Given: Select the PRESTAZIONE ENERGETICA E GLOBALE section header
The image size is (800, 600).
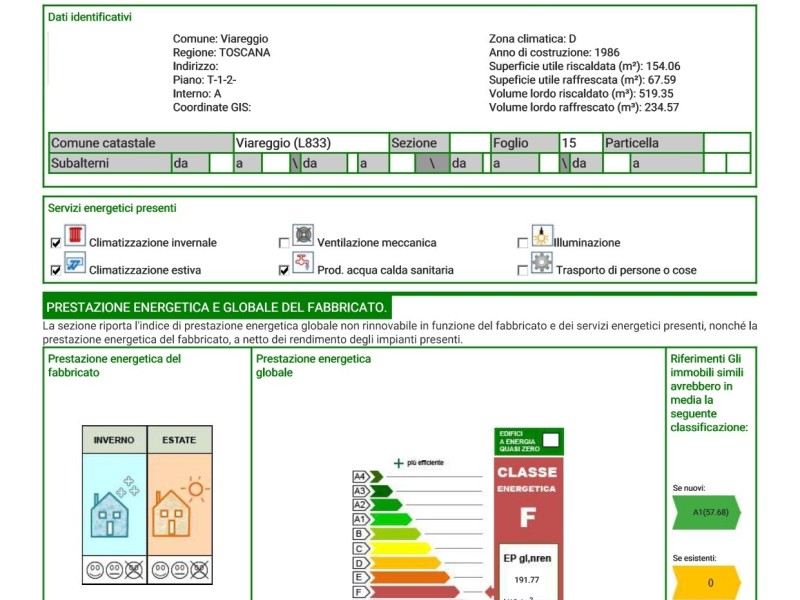Looking at the screenshot, I should point(217,307).
